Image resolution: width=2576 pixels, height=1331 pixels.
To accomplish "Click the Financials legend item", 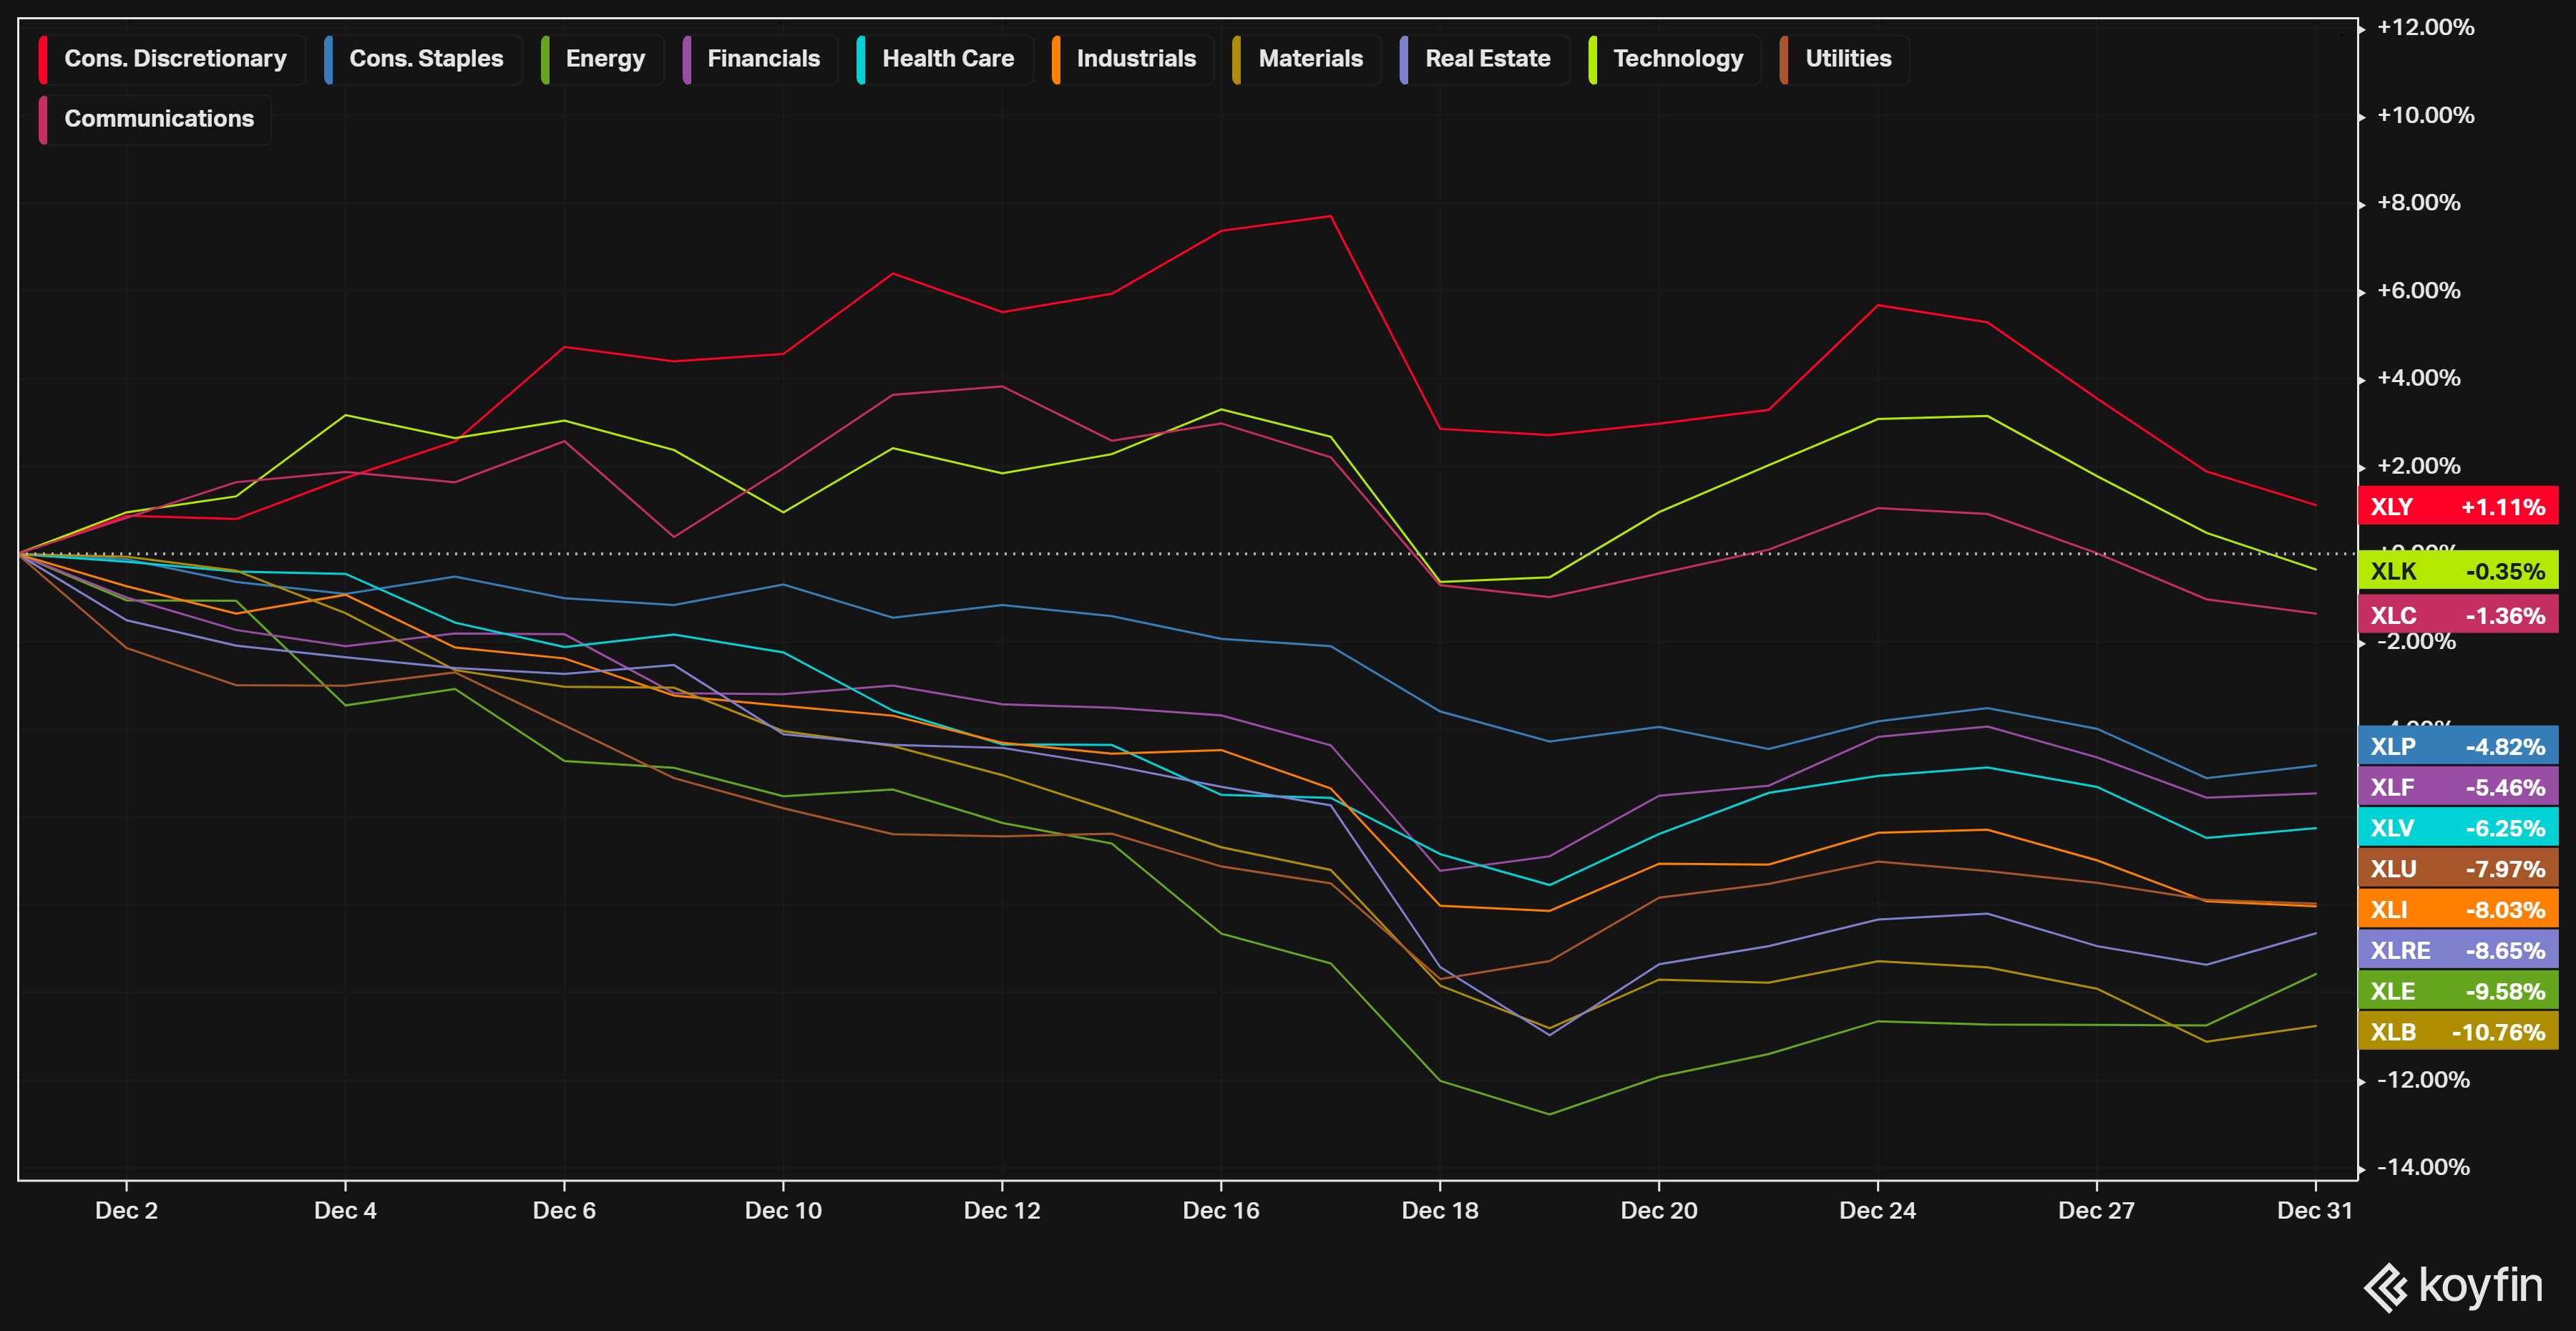I will [762, 59].
